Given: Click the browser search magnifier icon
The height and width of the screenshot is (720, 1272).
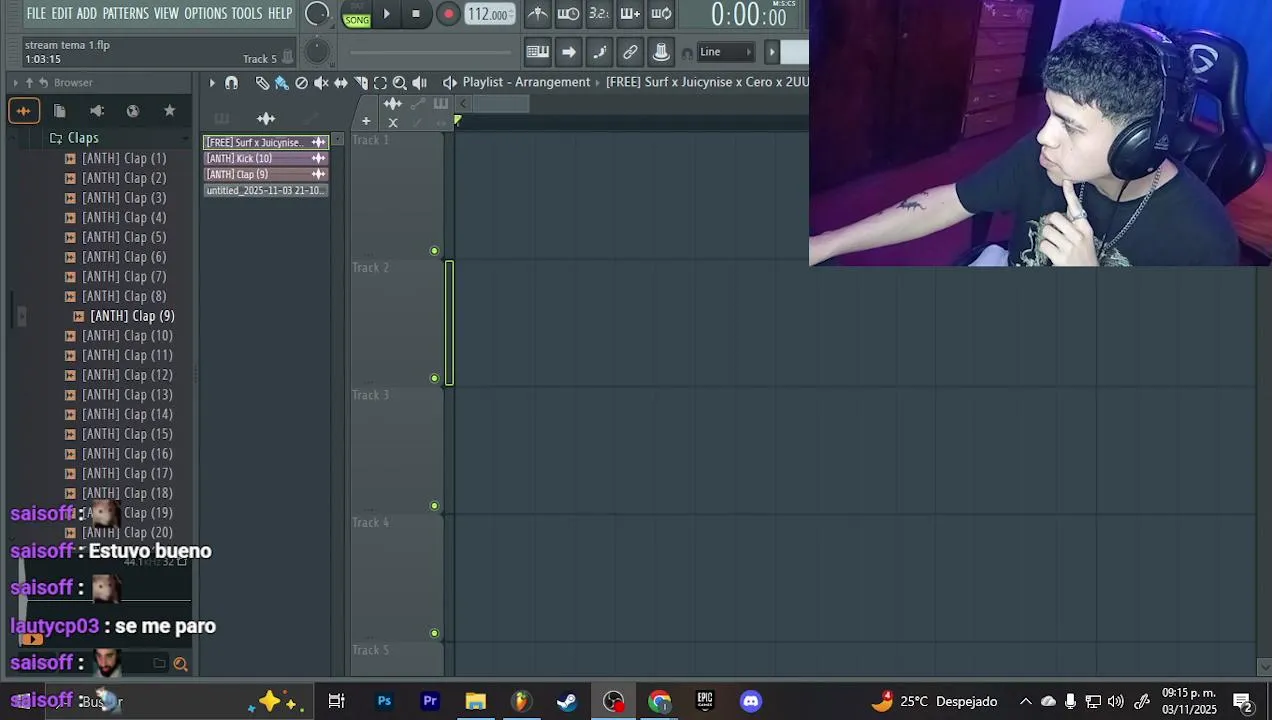Looking at the screenshot, I should pyautogui.click(x=180, y=663).
